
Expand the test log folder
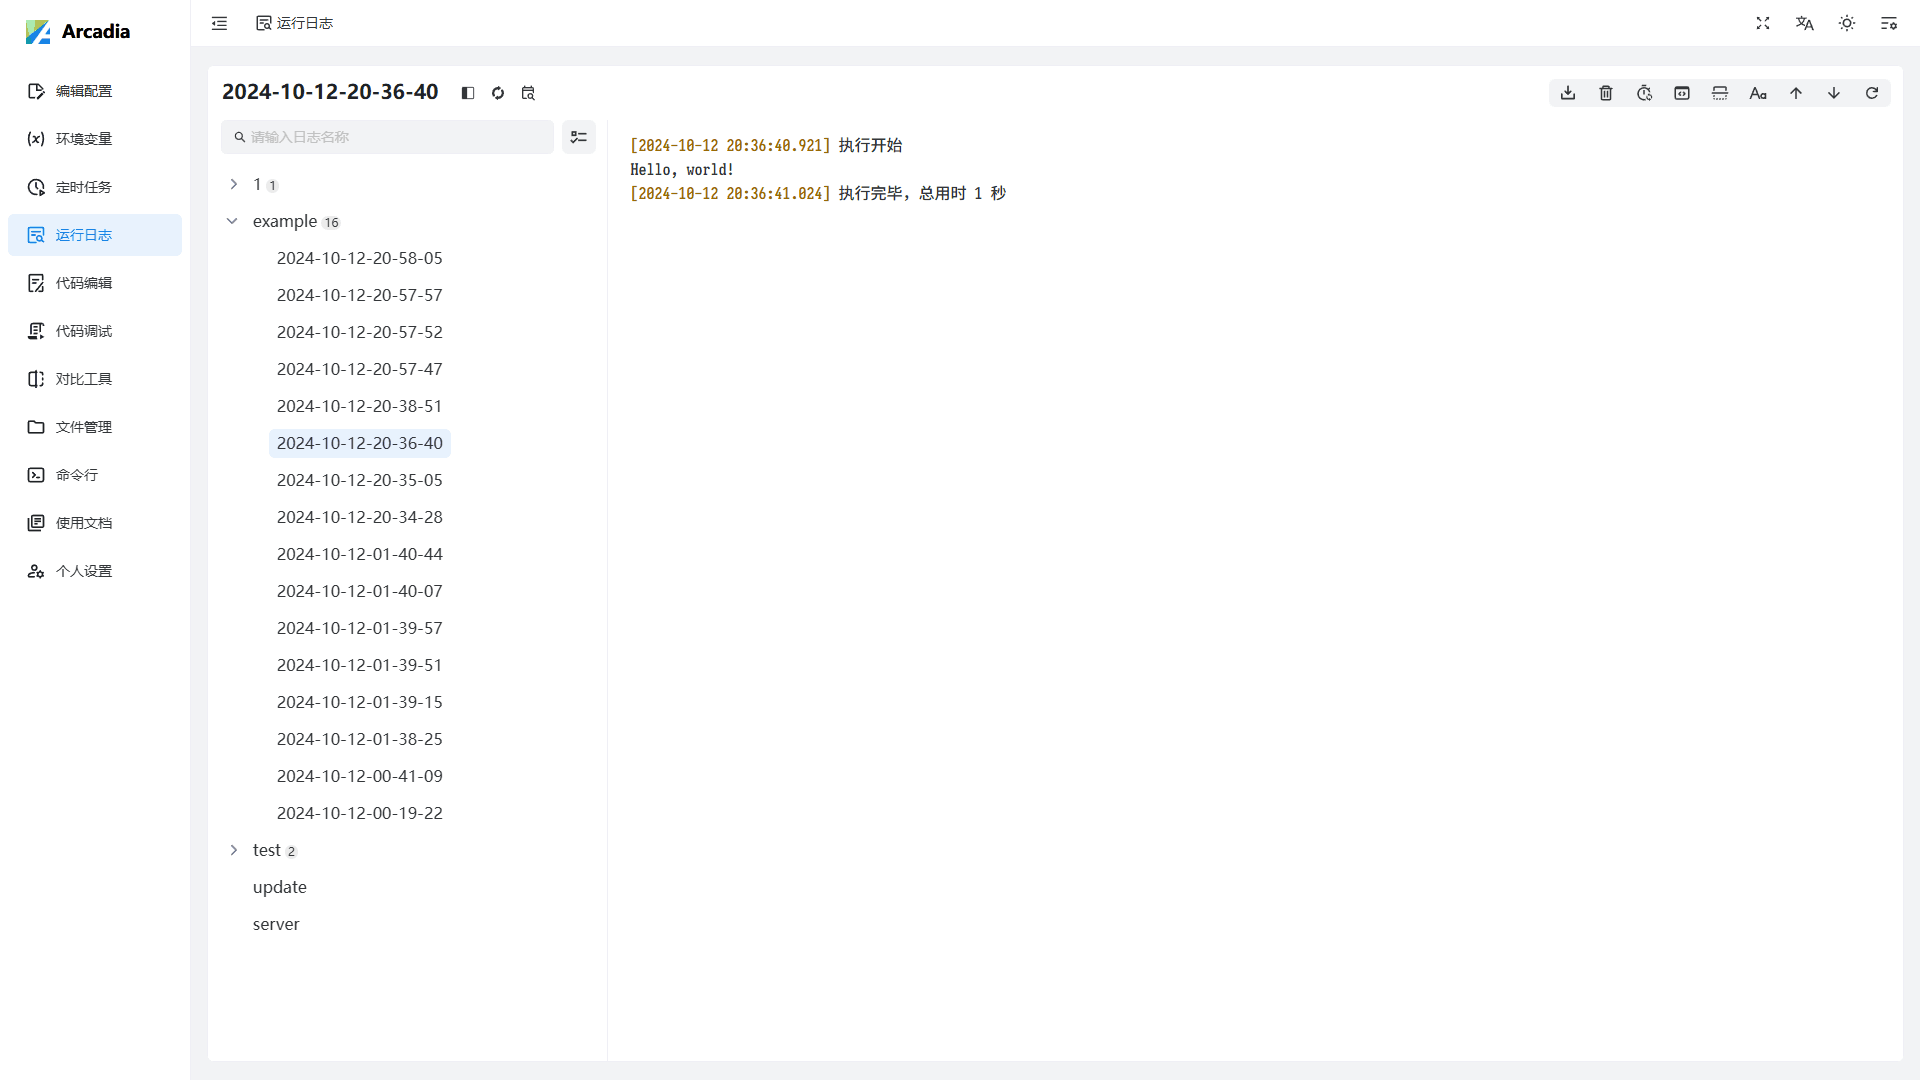click(x=233, y=850)
